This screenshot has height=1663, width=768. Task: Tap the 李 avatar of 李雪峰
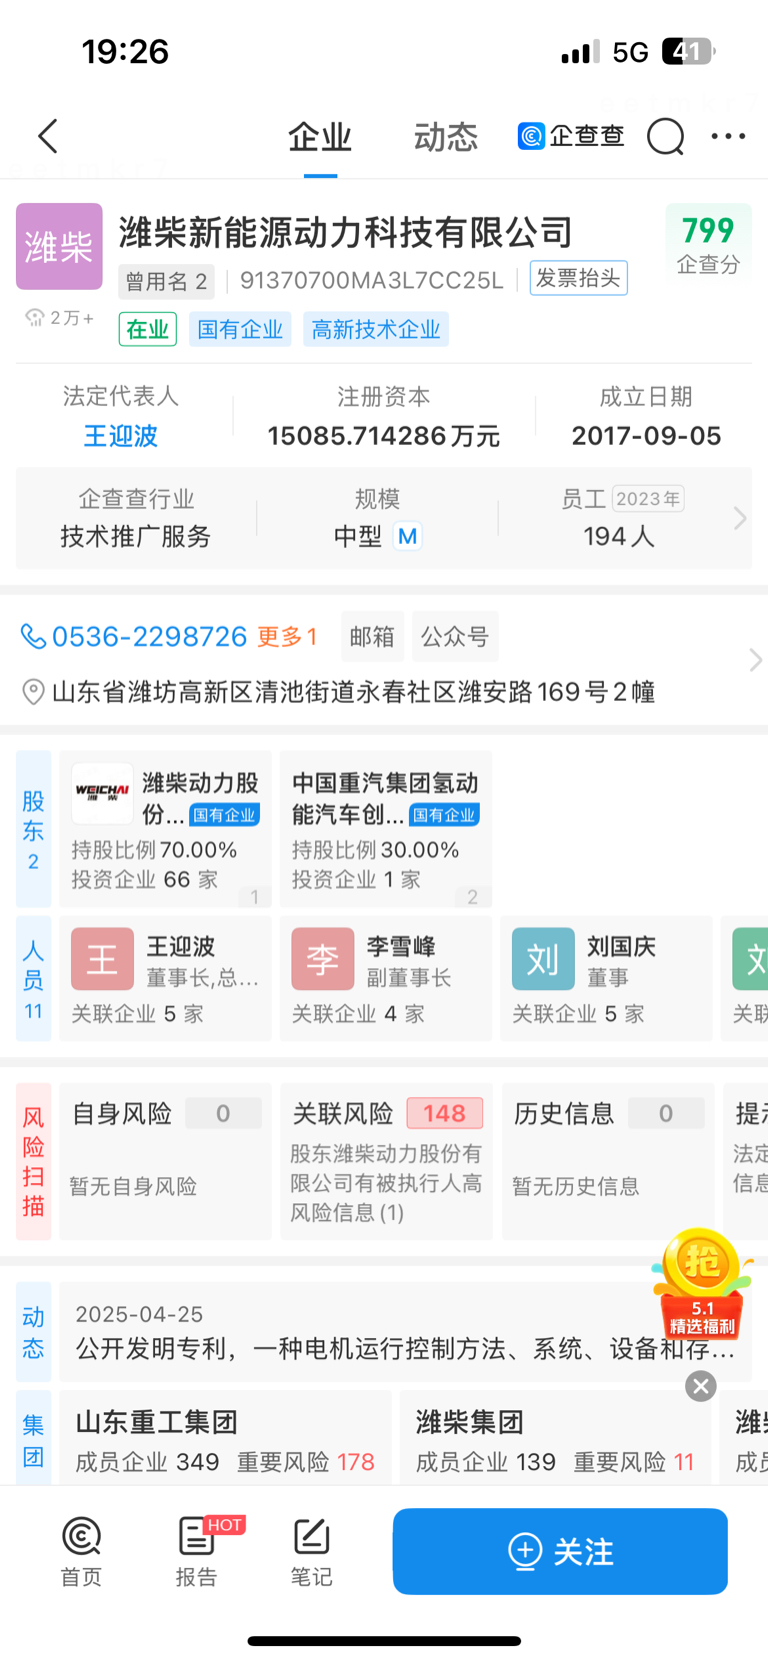pos(322,958)
